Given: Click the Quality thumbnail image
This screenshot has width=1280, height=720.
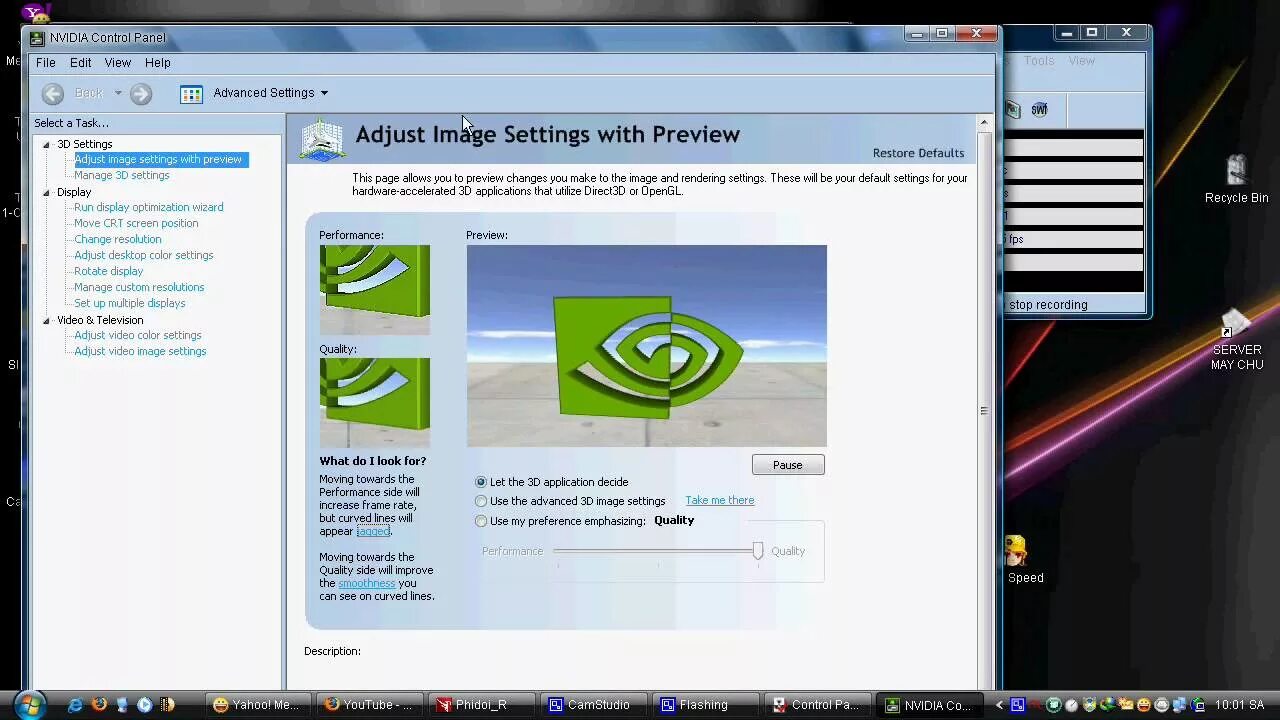Looking at the screenshot, I should tap(375, 402).
